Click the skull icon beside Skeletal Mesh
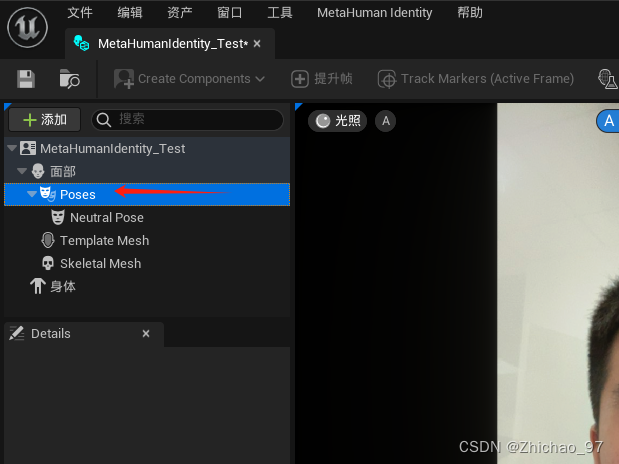 coord(48,263)
